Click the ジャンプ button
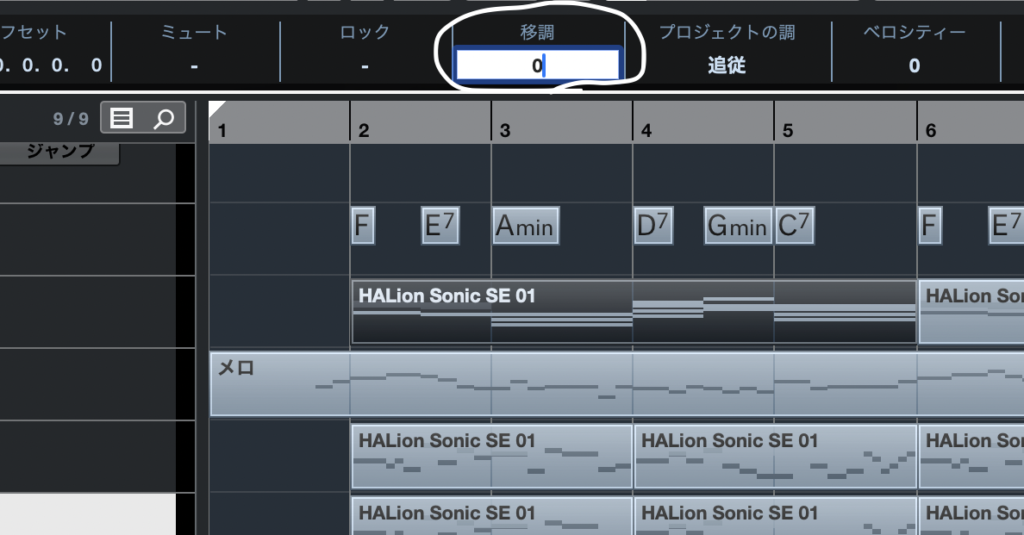Image resolution: width=1024 pixels, height=535 pixels. coord(60,152)
